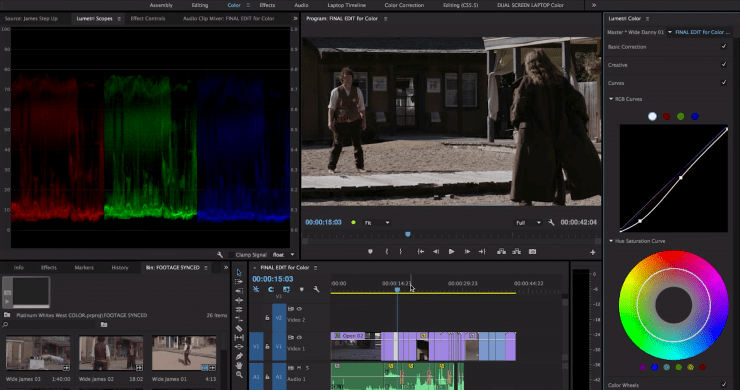Show hidden panel tabs beside Audio Clip Mixer

coord(295,19)
